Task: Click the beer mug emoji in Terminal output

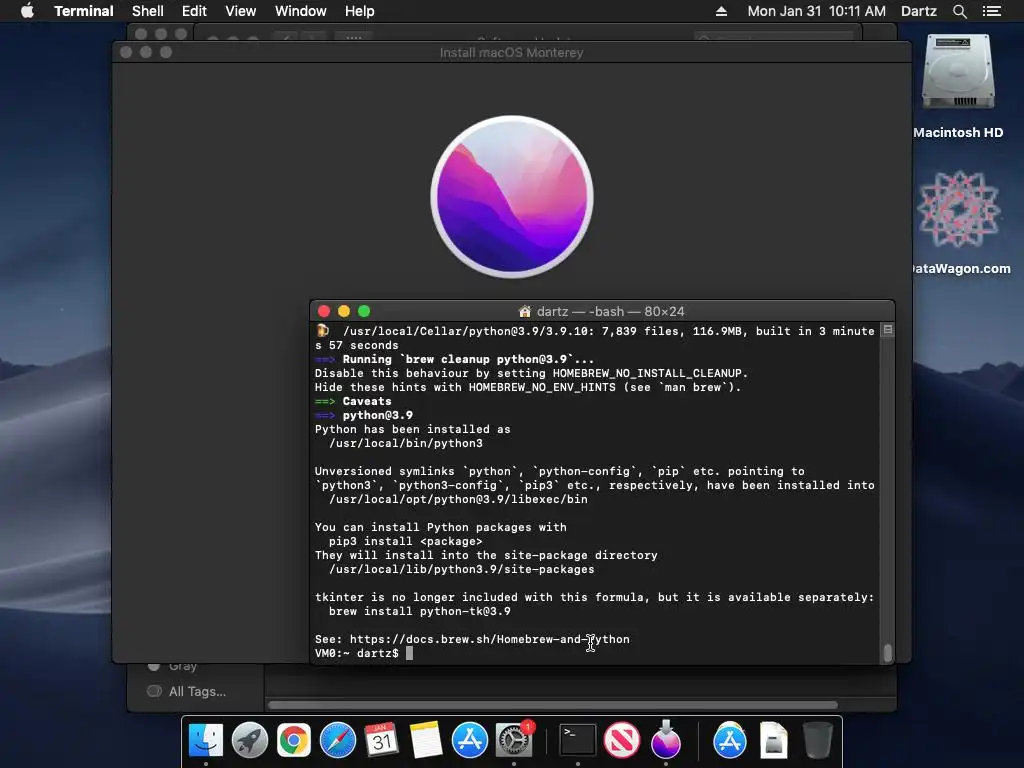Action: pos(323,330)
